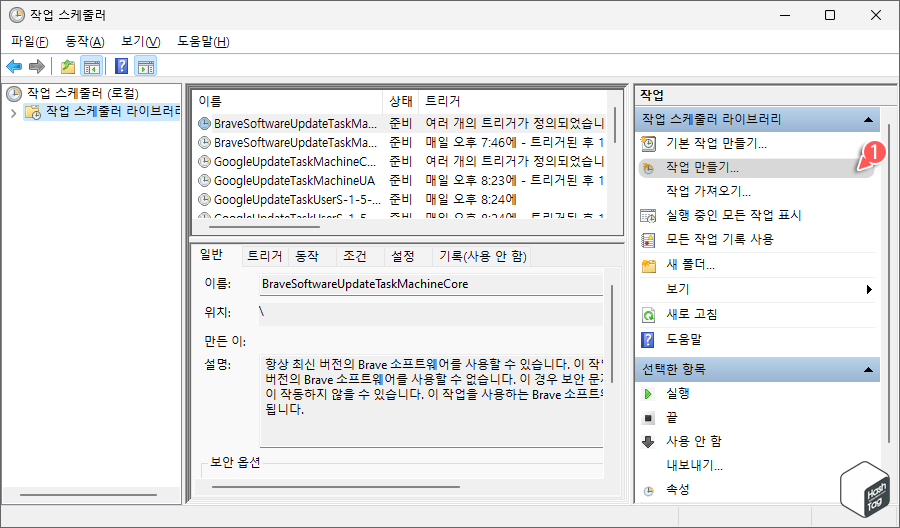Collapse the 선택한 항목 actions section
Image resolution: width=900 pixels, height=528 pixels.
[868, 370]
